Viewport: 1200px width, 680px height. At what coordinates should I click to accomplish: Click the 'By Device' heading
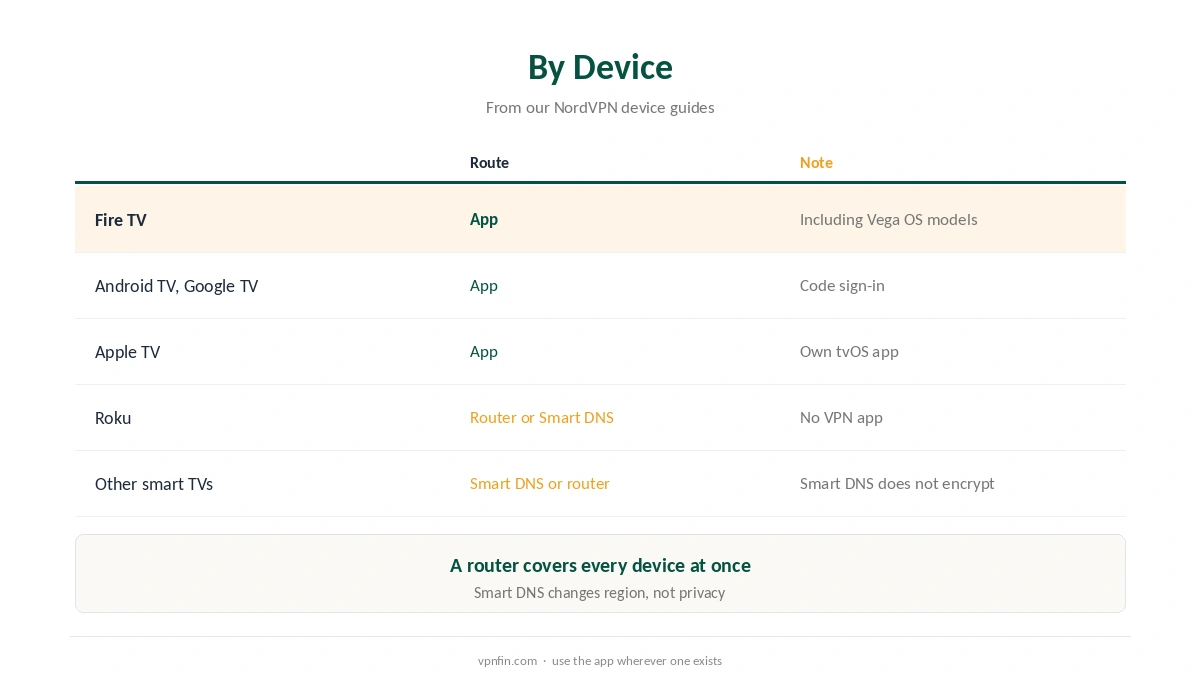600,67
